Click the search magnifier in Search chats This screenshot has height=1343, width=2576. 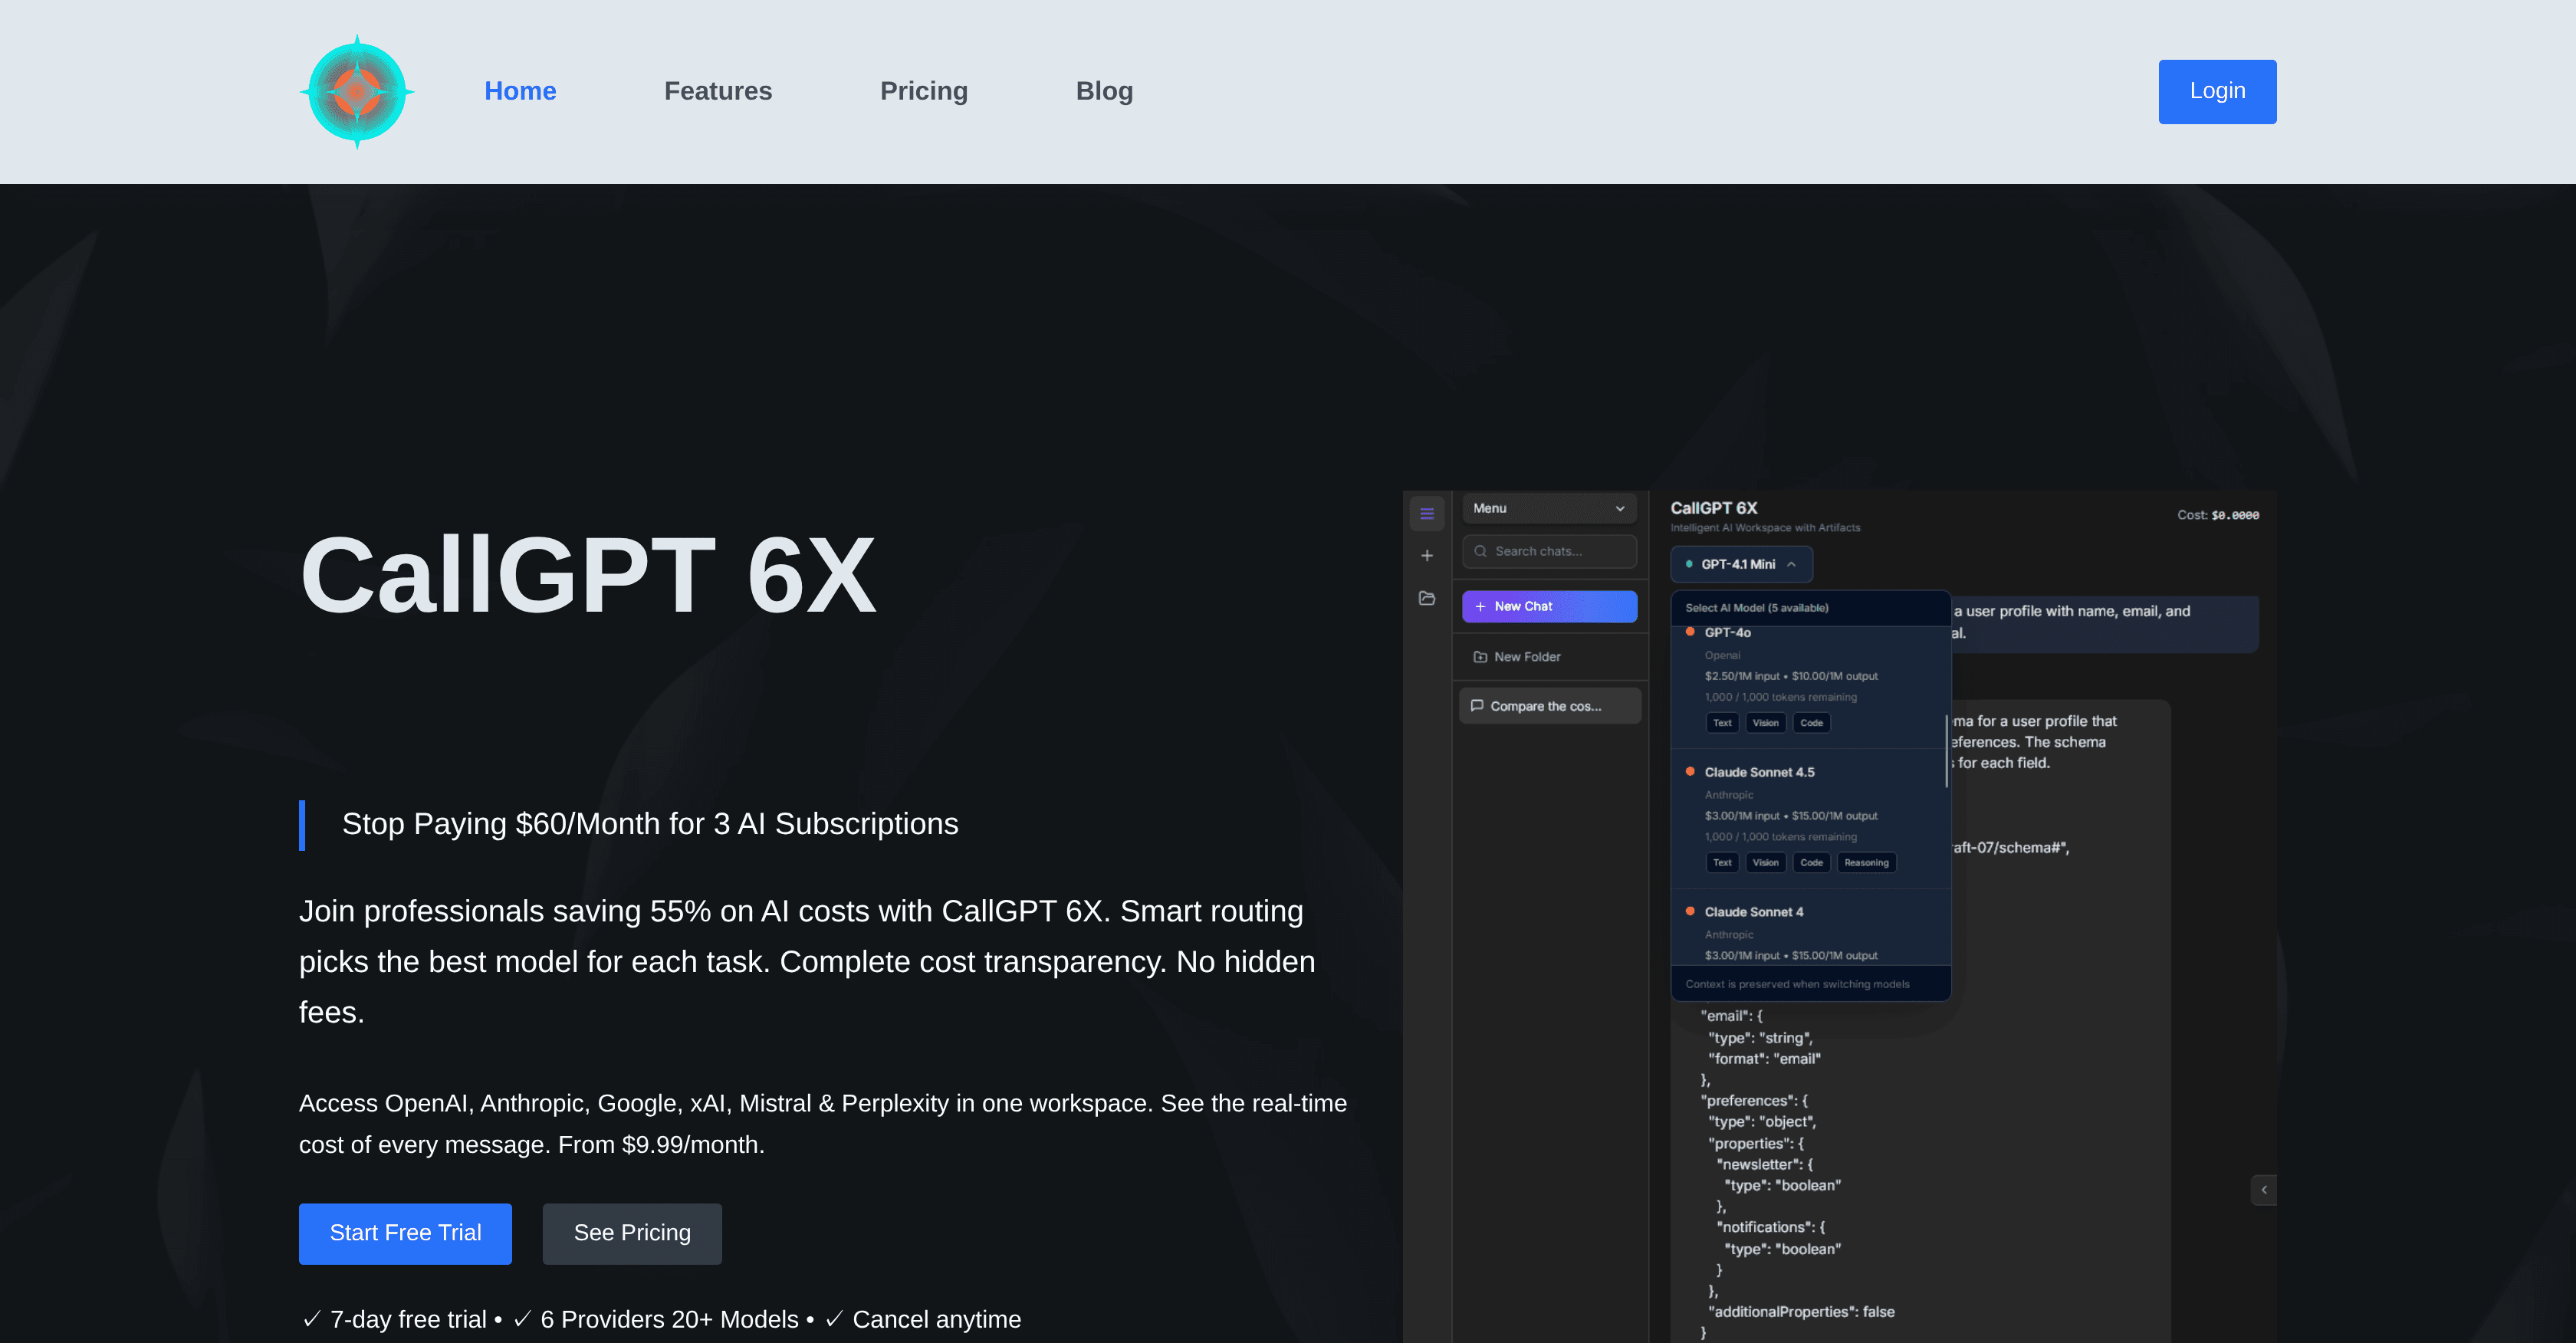(1481, 551)
